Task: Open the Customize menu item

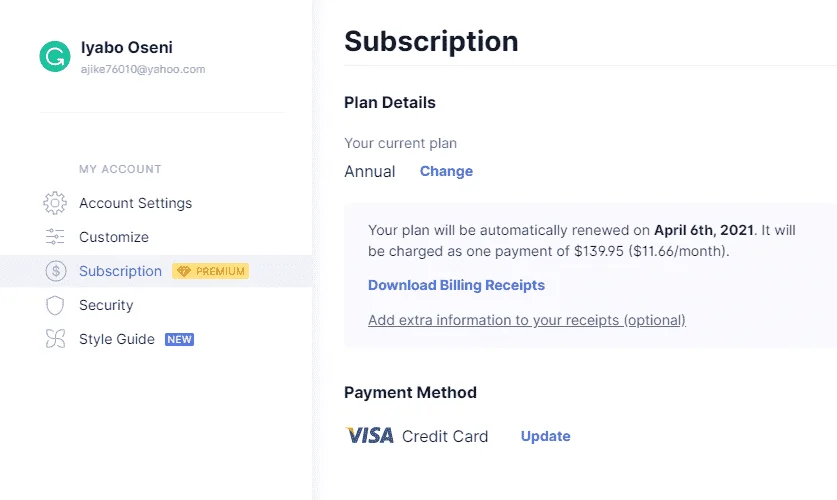Action: click(x=114, y=237)
